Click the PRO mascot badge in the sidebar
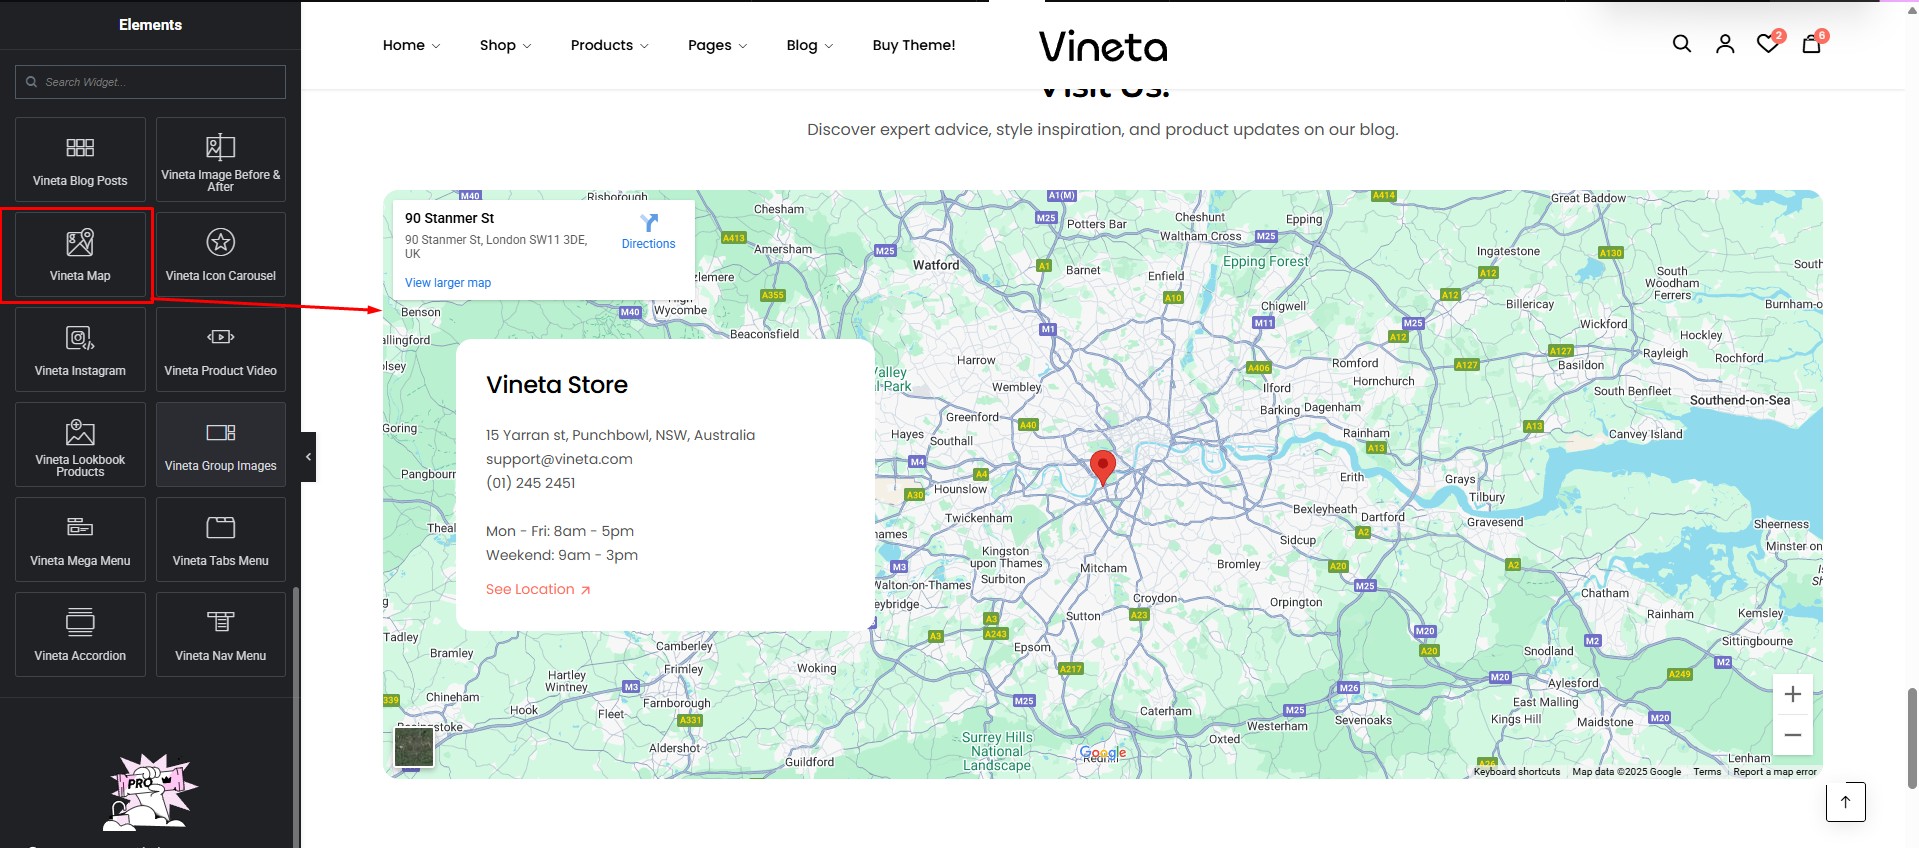This screenshot has width=1919, height=848. tap(150, 792)
